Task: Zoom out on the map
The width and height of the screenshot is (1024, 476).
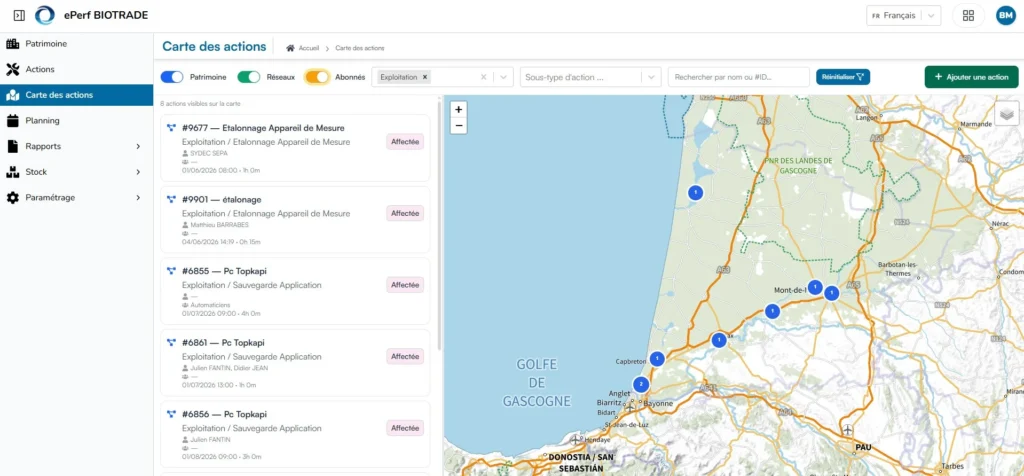Action: [458, 125]
